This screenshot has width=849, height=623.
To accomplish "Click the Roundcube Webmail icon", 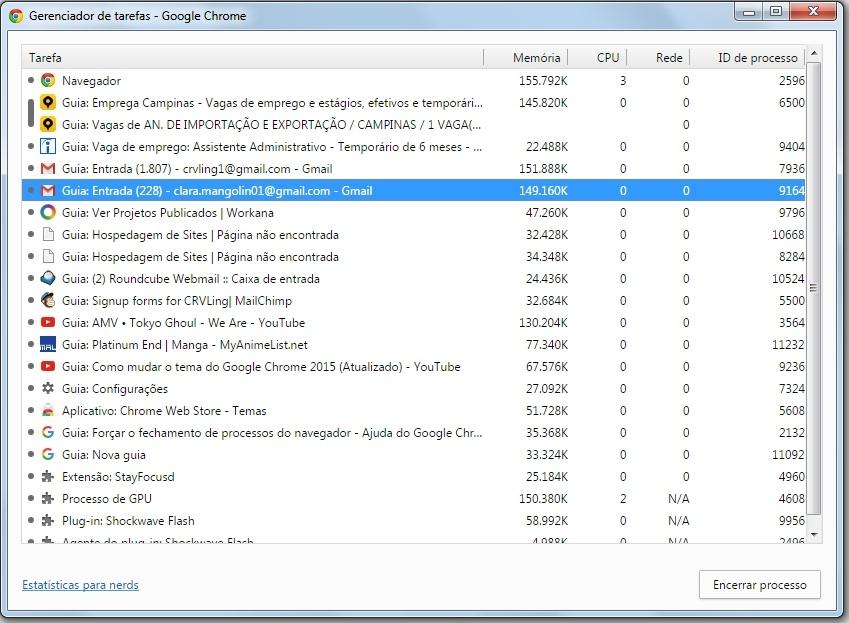I will pos(48,279).
